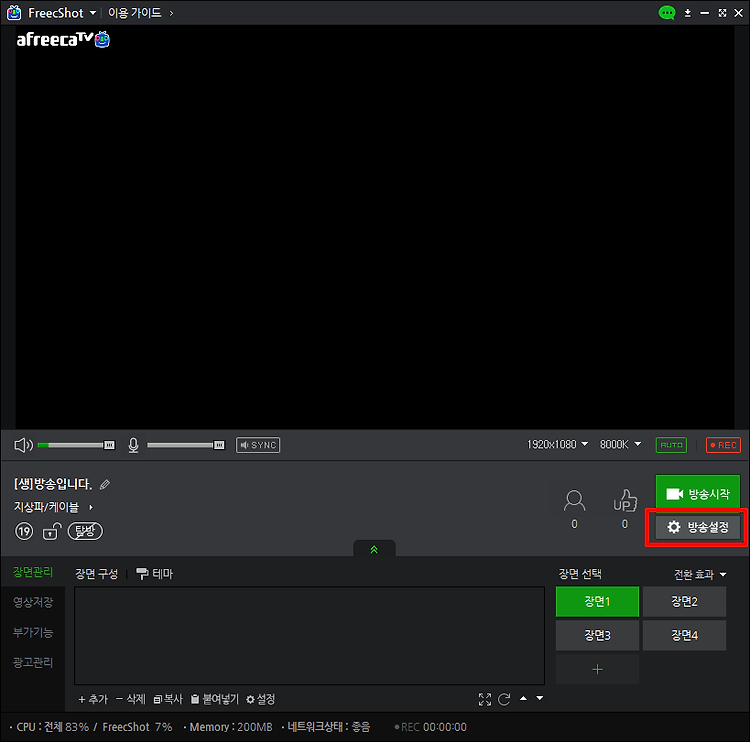Click the 방송시작 start broadcast button

point(697,493)
